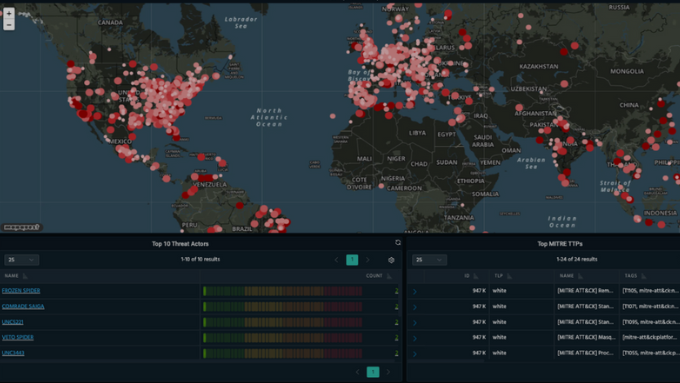This screenshot has width=680, height=383.
Task: Refresh the Top 10 Threat Actors panel
Action: click(398, 243)
